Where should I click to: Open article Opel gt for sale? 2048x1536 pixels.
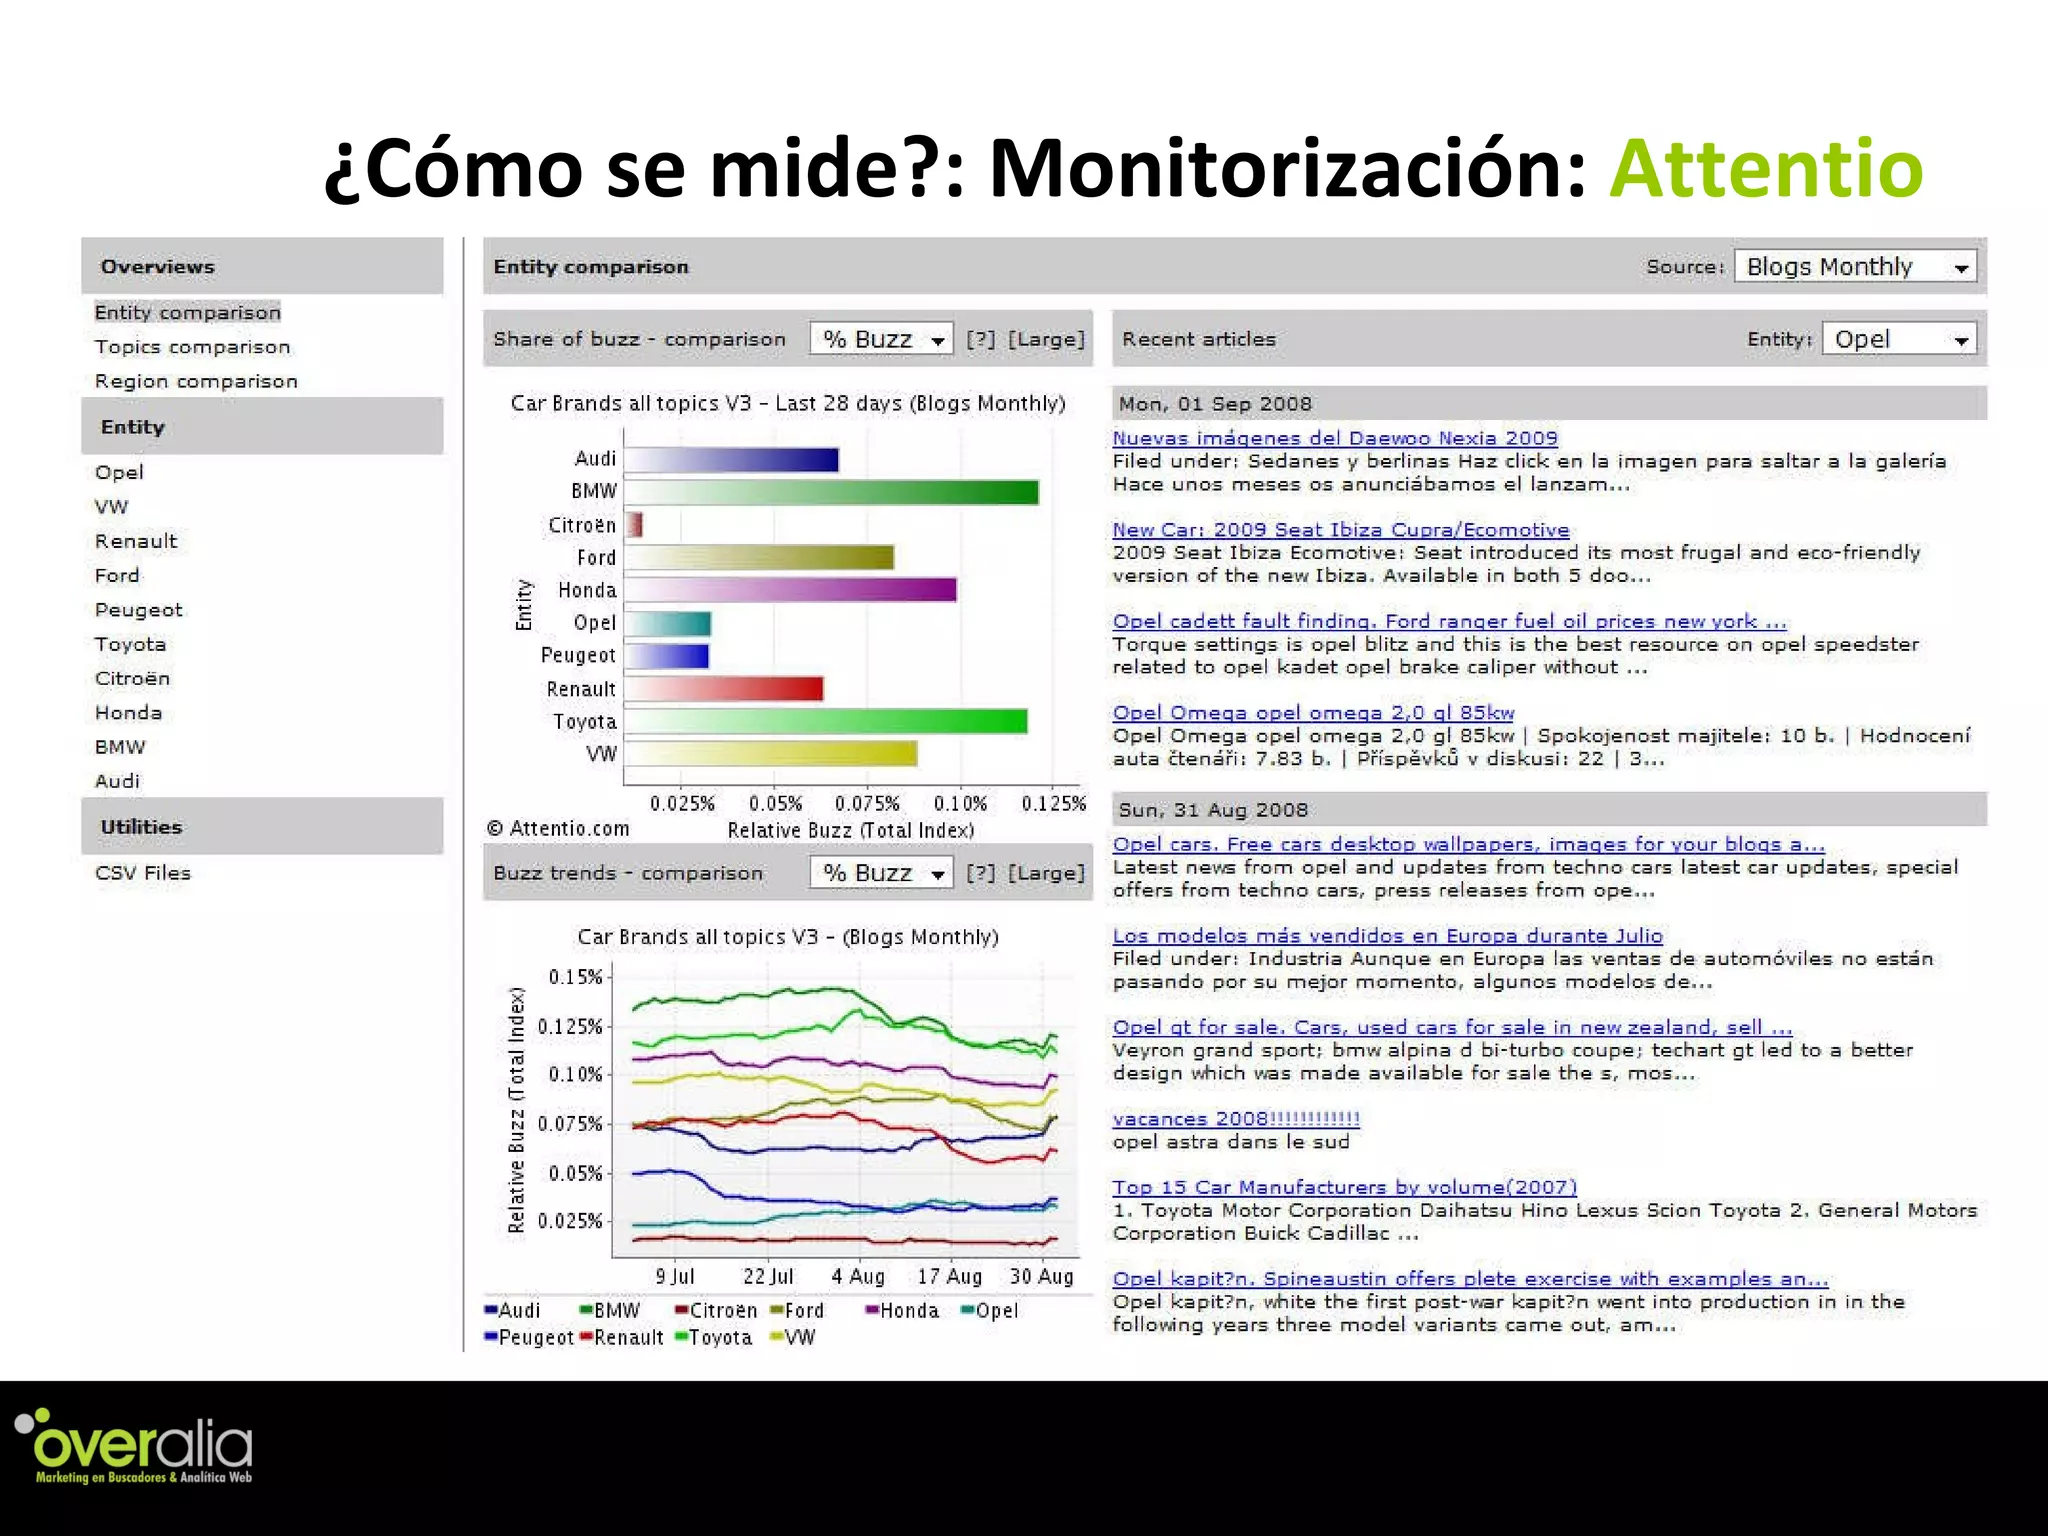click(x=1452, y=1027)
